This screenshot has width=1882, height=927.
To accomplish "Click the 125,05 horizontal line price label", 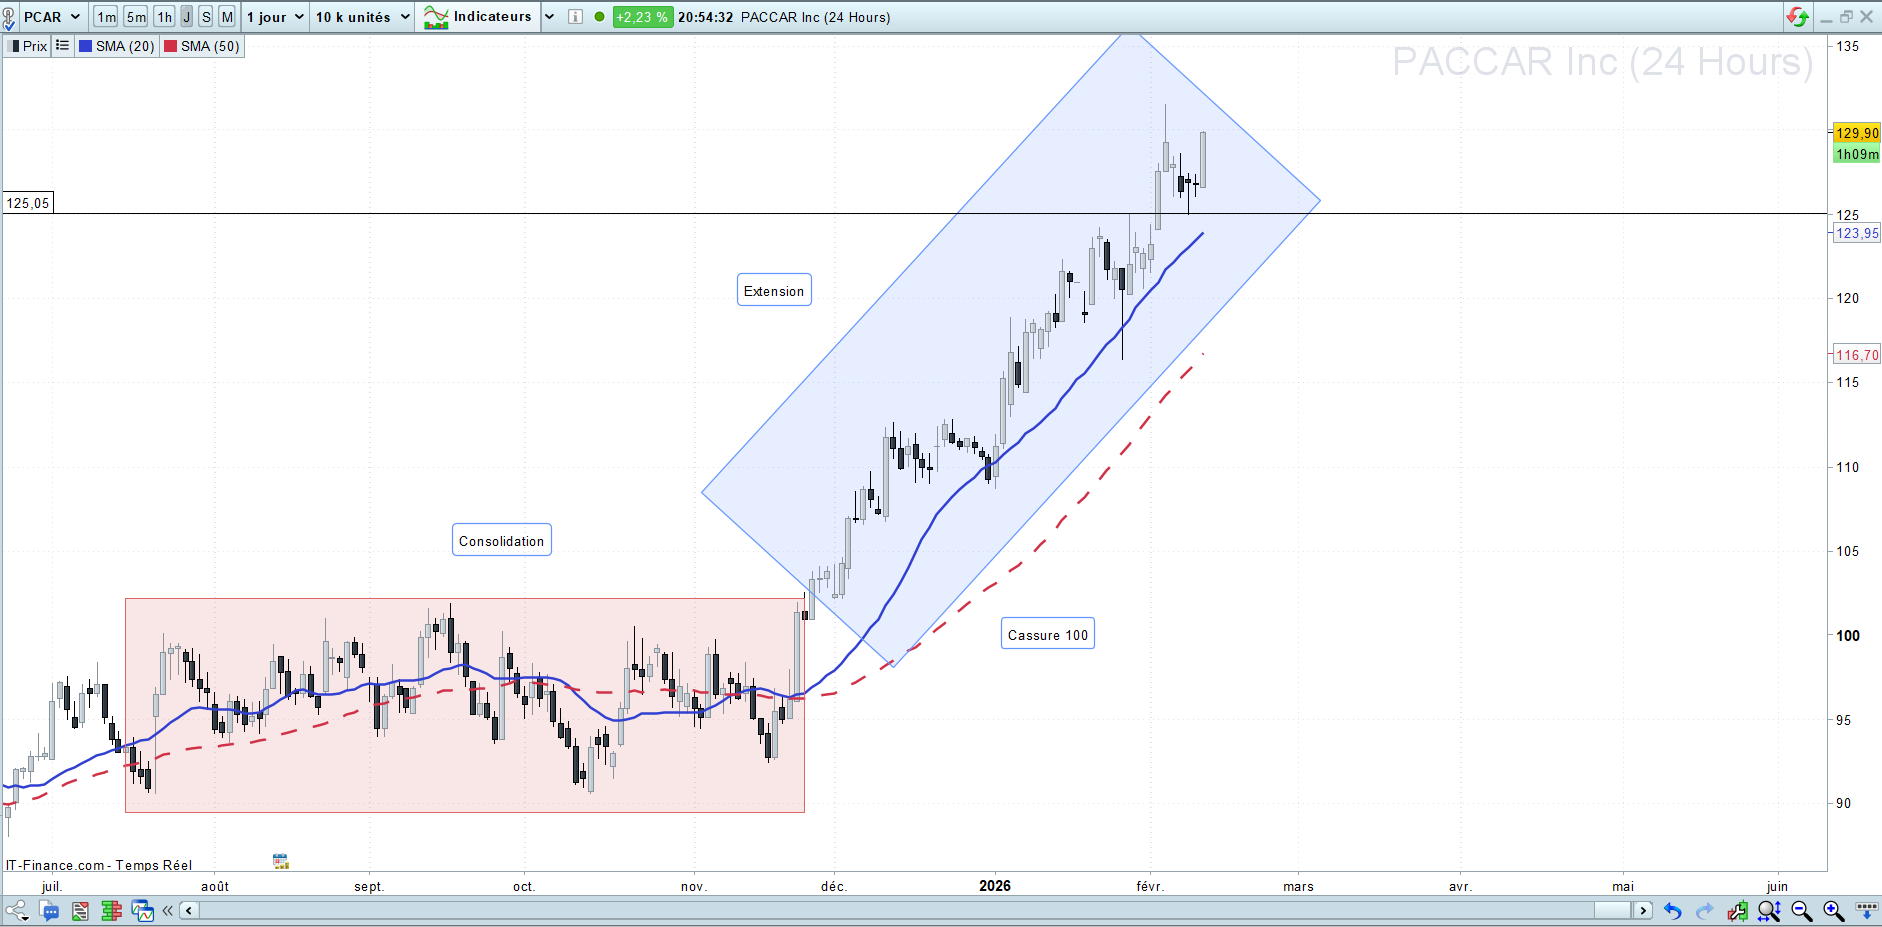I will point(28,203).
